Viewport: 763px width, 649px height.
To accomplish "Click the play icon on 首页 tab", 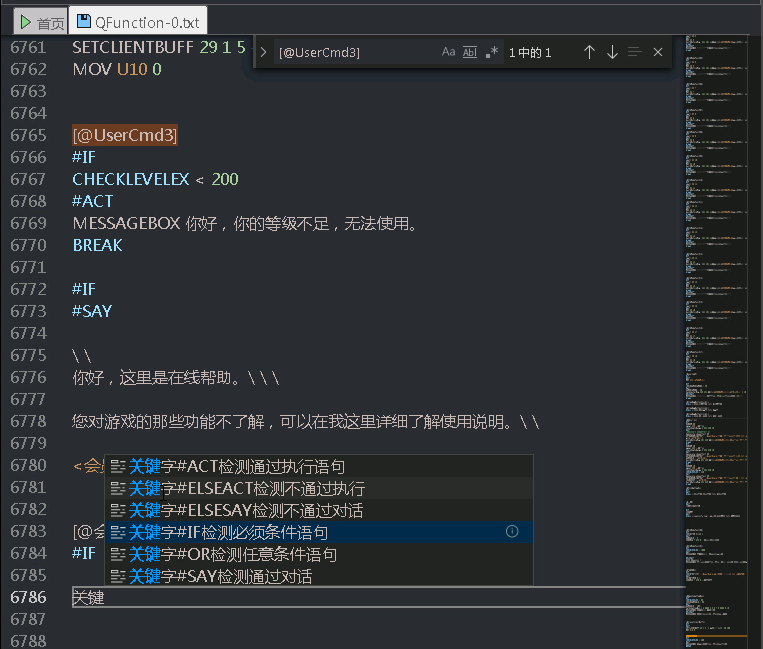I will [x=25, y=22].
